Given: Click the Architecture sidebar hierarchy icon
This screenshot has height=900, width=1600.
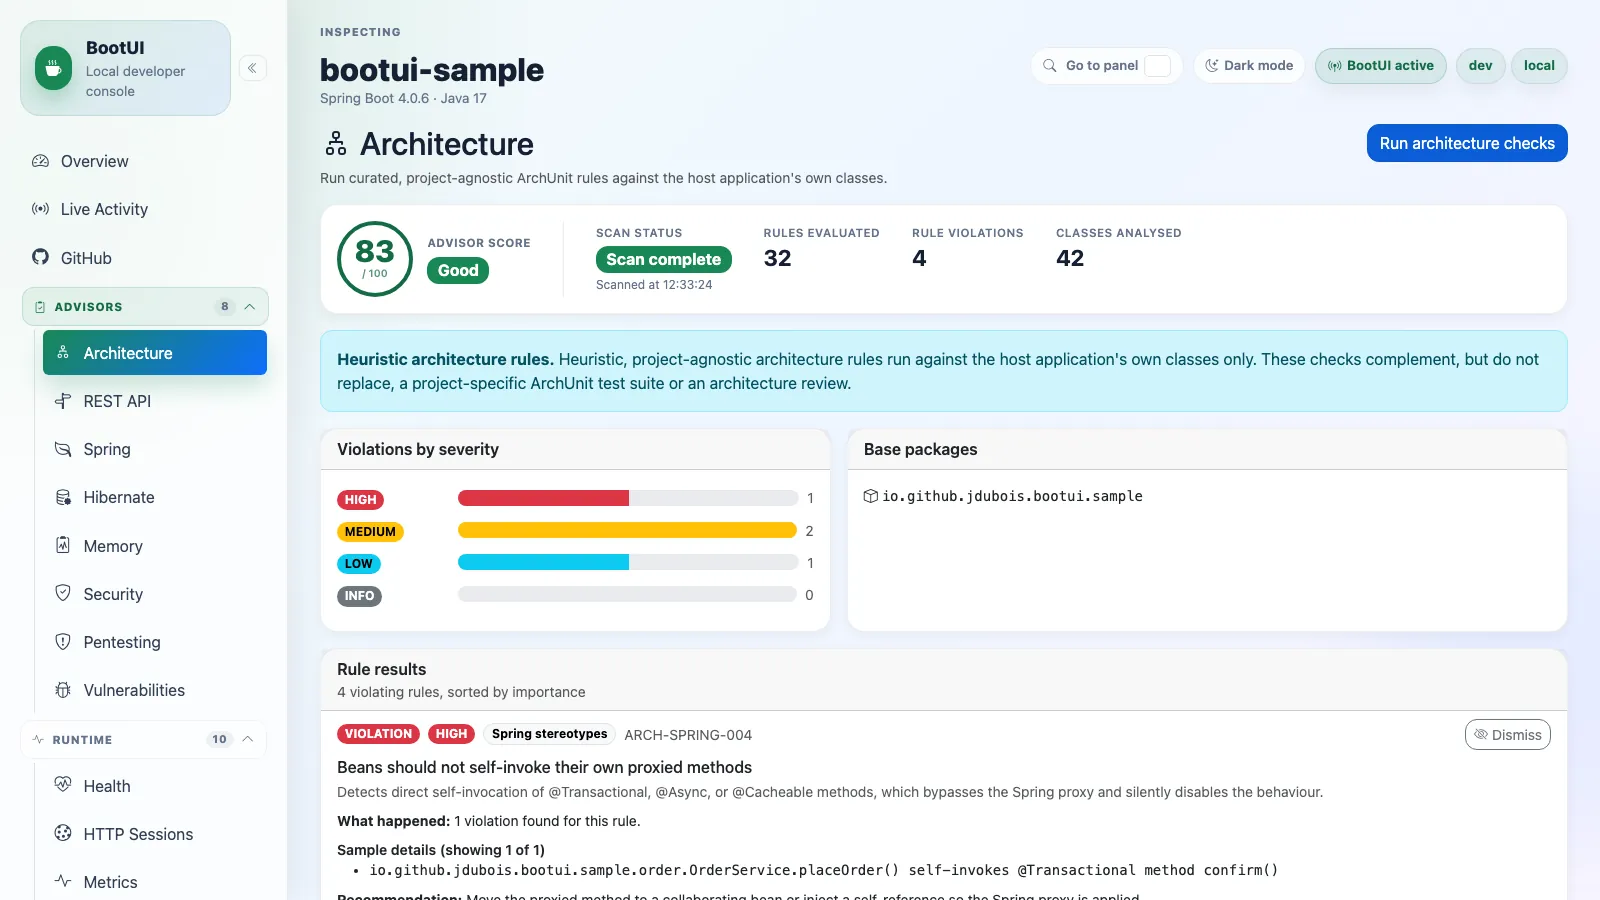Looking at the screenshot, I should pyautogui.click(x=63, y=353).
